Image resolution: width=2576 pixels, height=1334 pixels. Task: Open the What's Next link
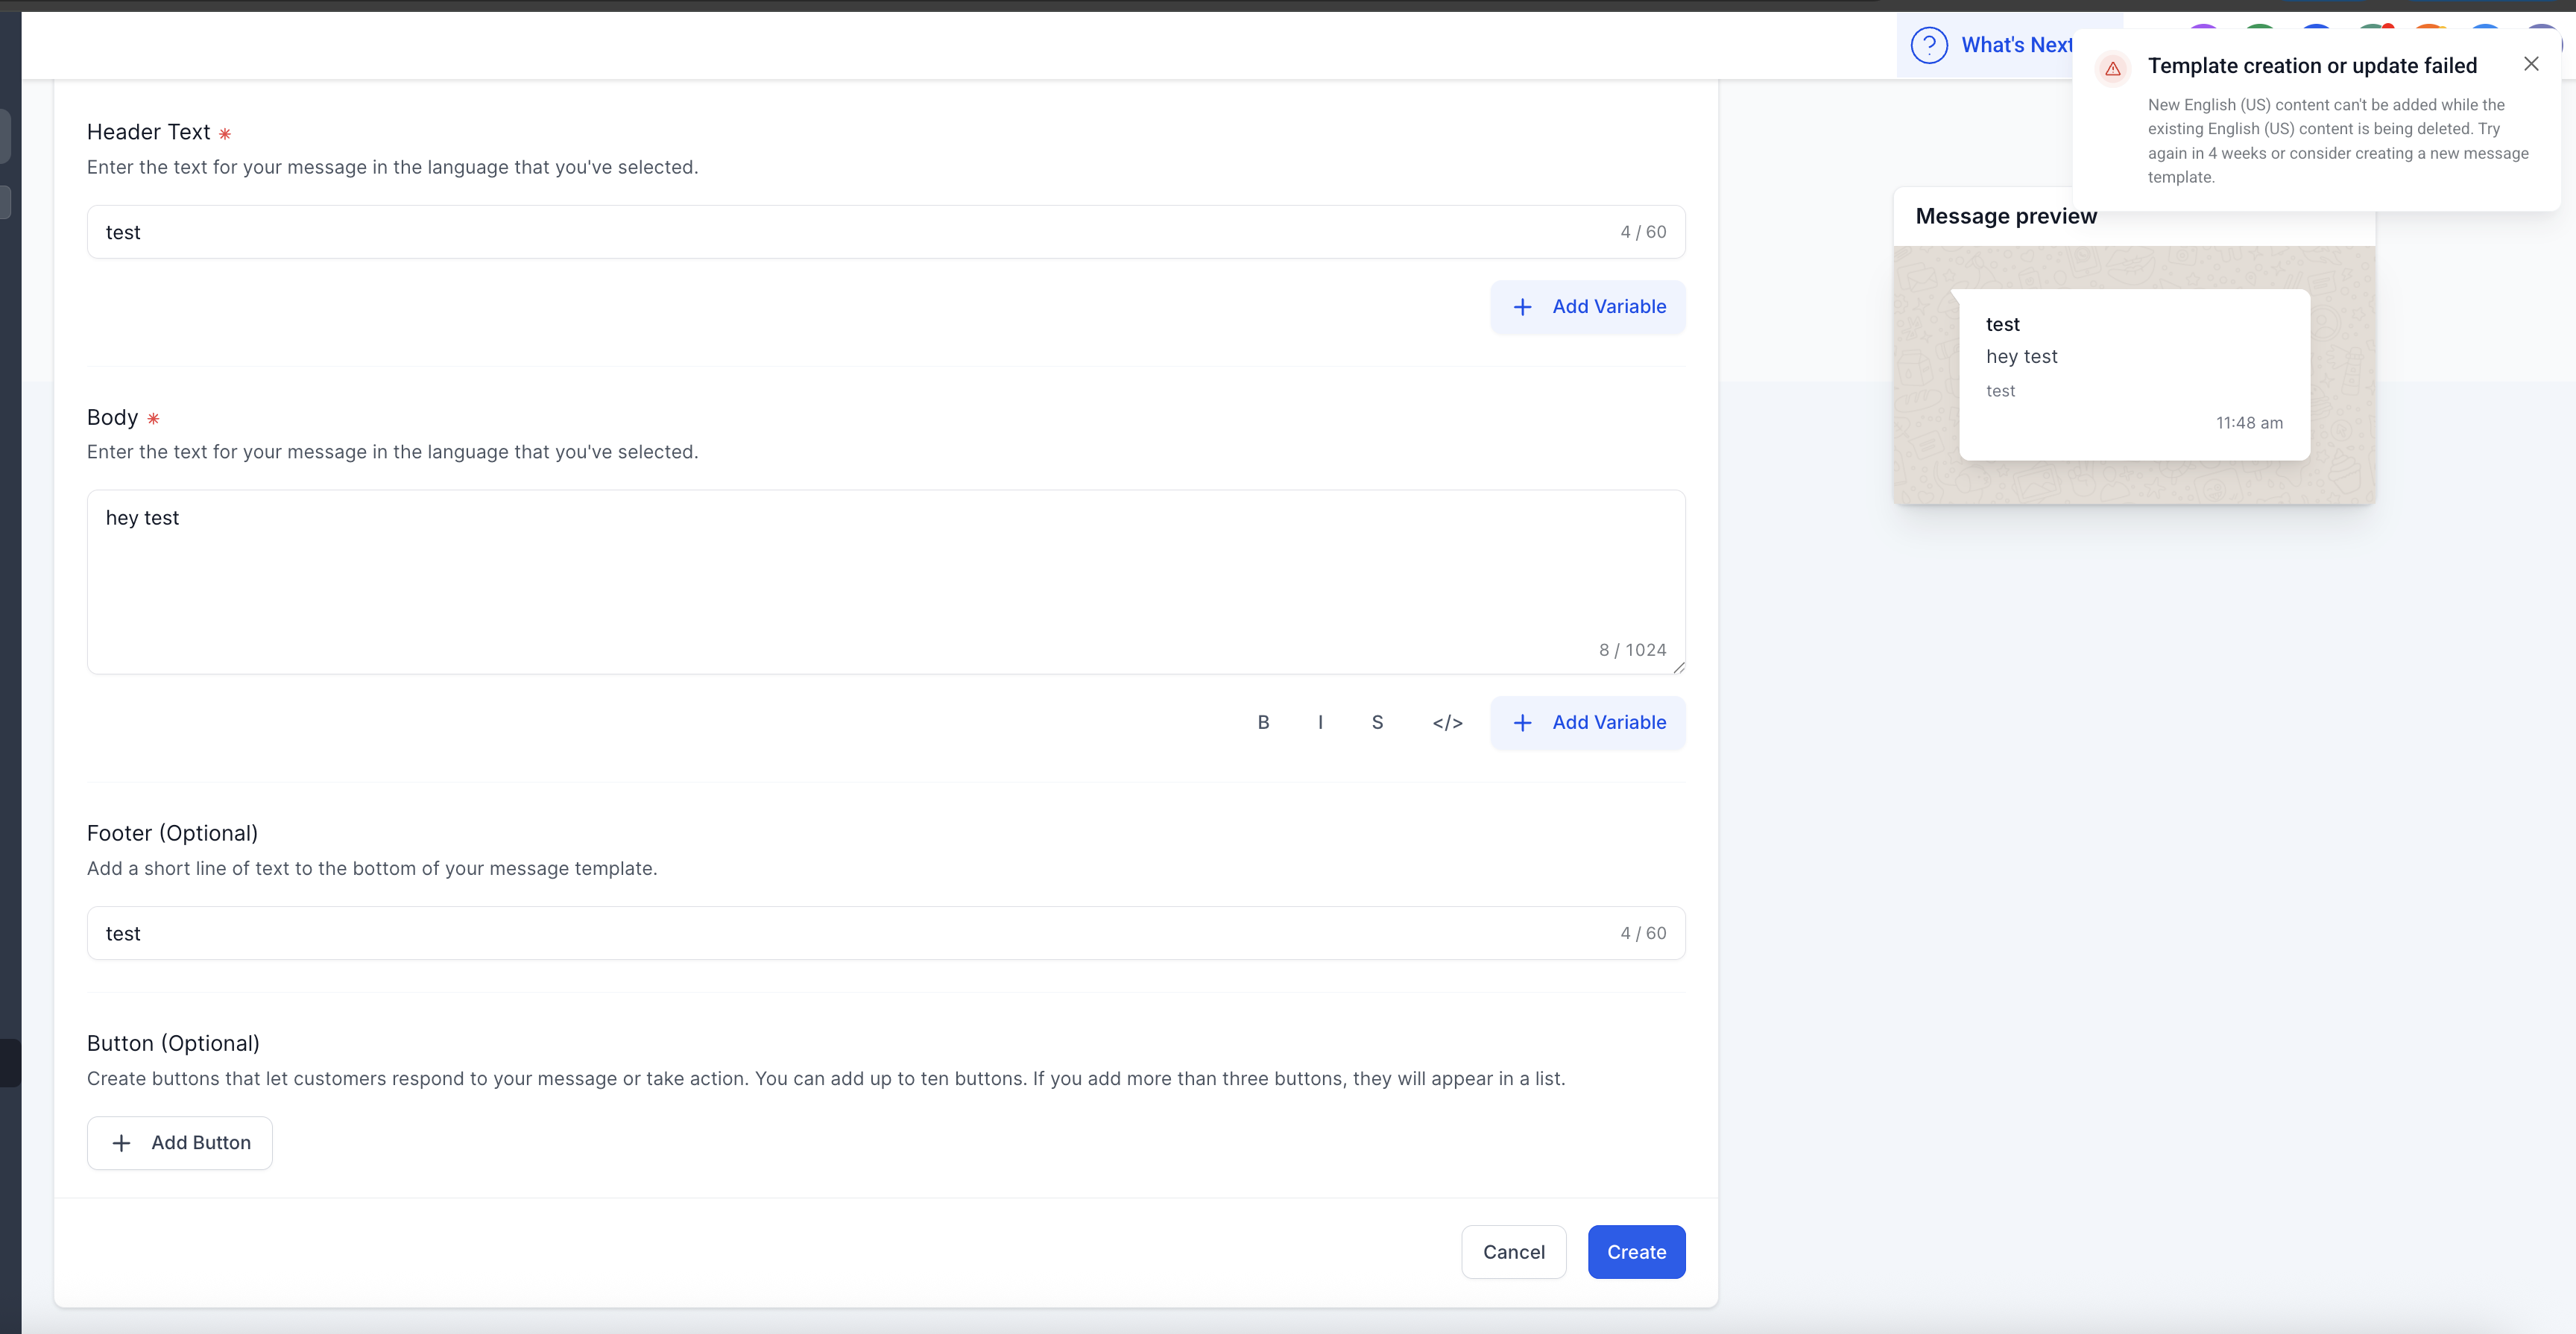point(2015,45)
